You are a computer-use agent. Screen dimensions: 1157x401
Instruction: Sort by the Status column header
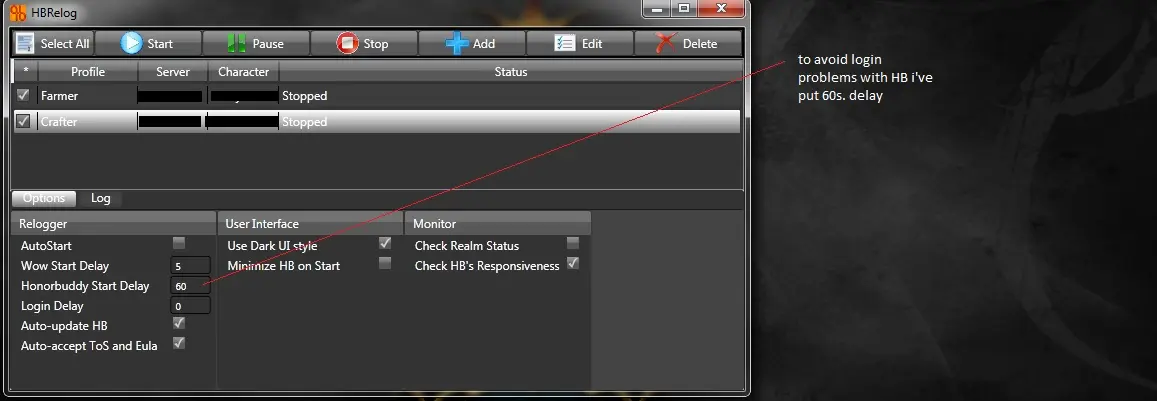pos(511,72)
